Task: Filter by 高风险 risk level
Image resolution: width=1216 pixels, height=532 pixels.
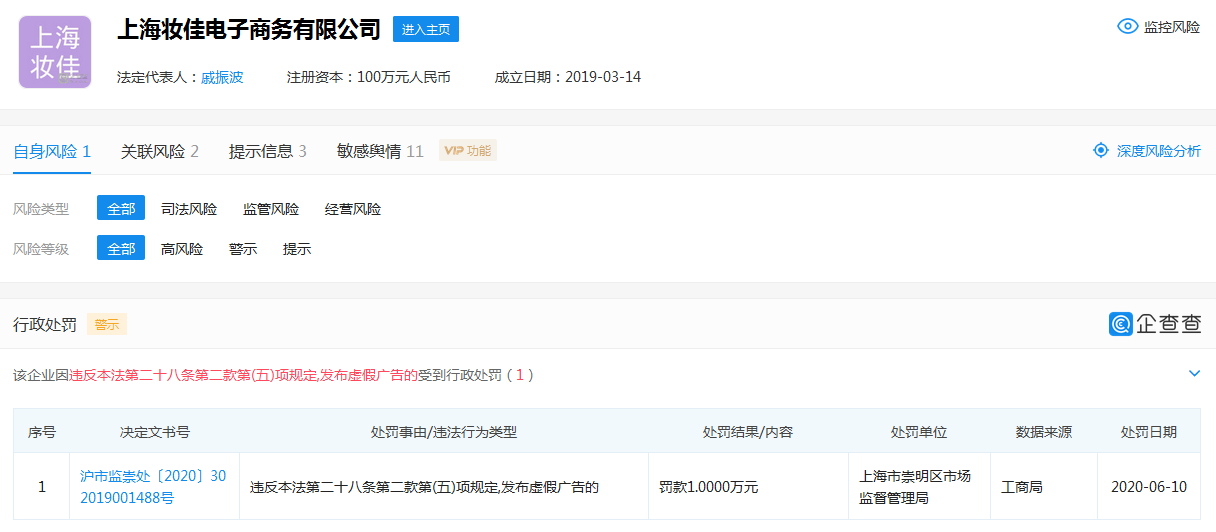Action: 182,249
